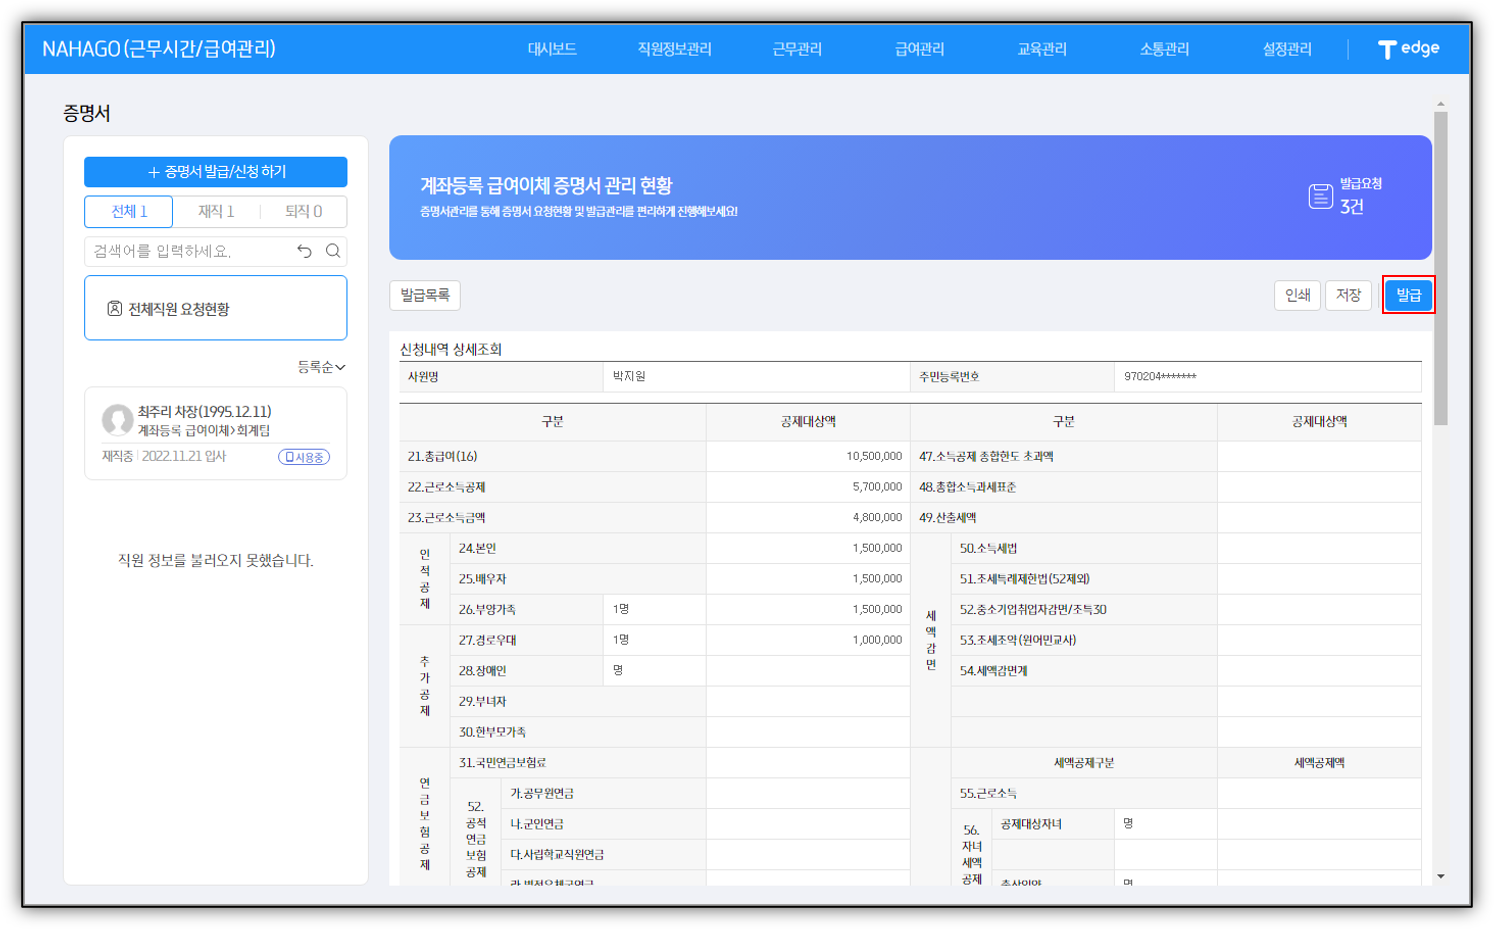
Task: Click the 저장 button
Action: click(x=1348, y=295)
